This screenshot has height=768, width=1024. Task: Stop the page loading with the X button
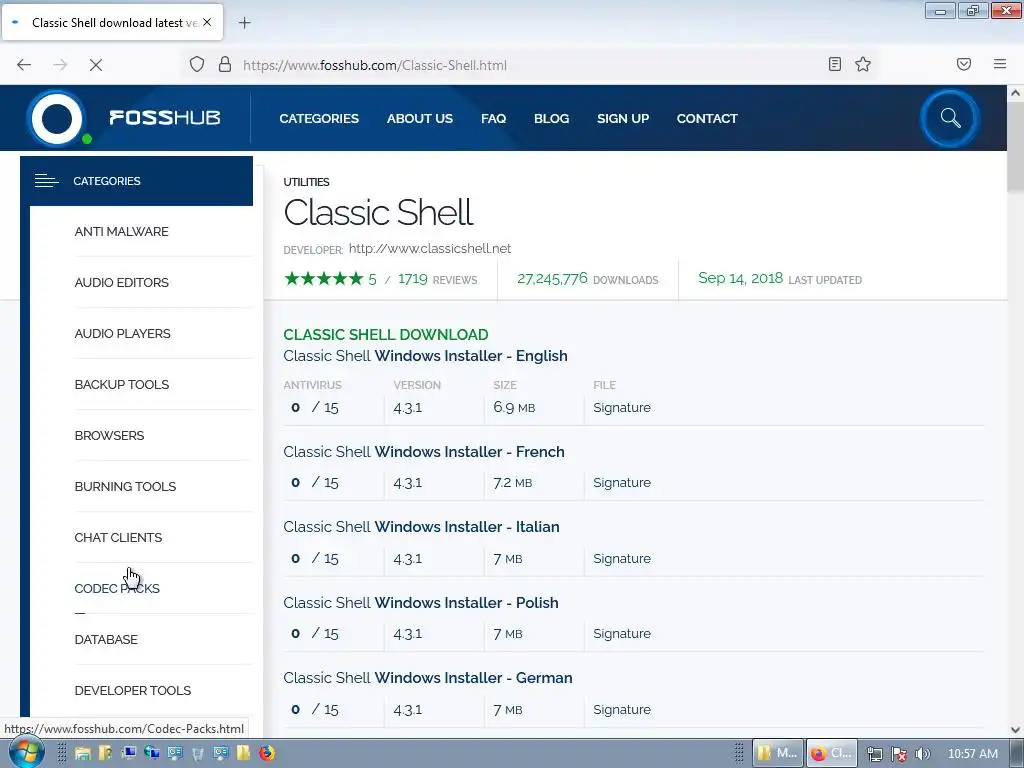(x=96, y=64)
